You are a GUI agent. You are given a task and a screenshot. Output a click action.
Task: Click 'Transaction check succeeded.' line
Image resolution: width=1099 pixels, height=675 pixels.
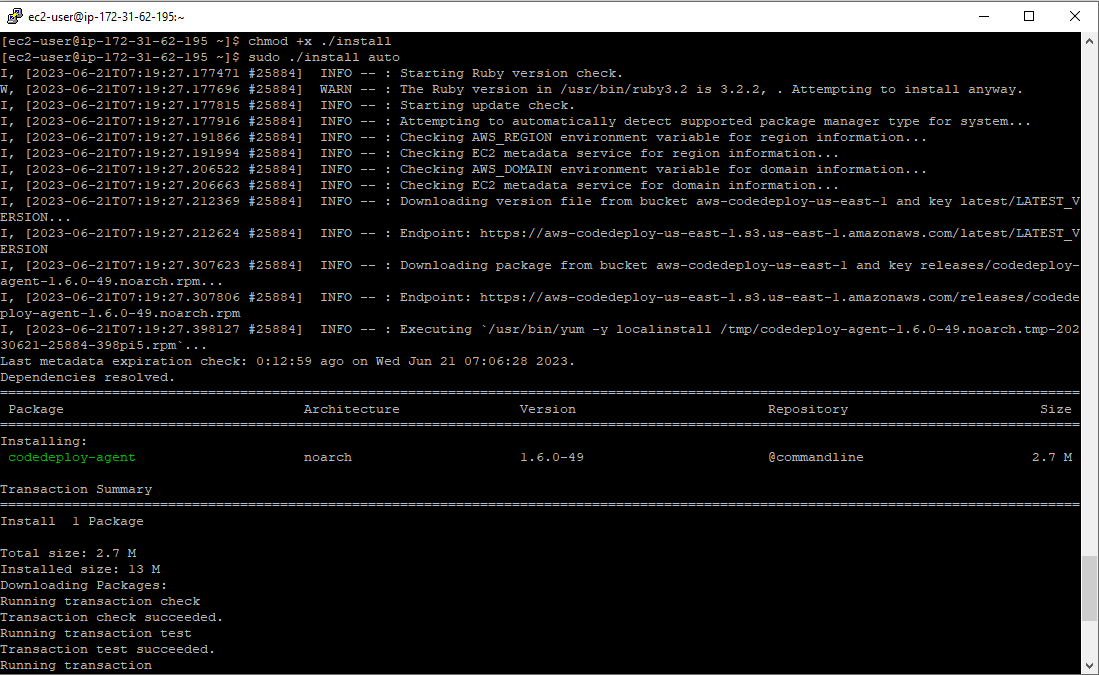[x=111, y=618]
